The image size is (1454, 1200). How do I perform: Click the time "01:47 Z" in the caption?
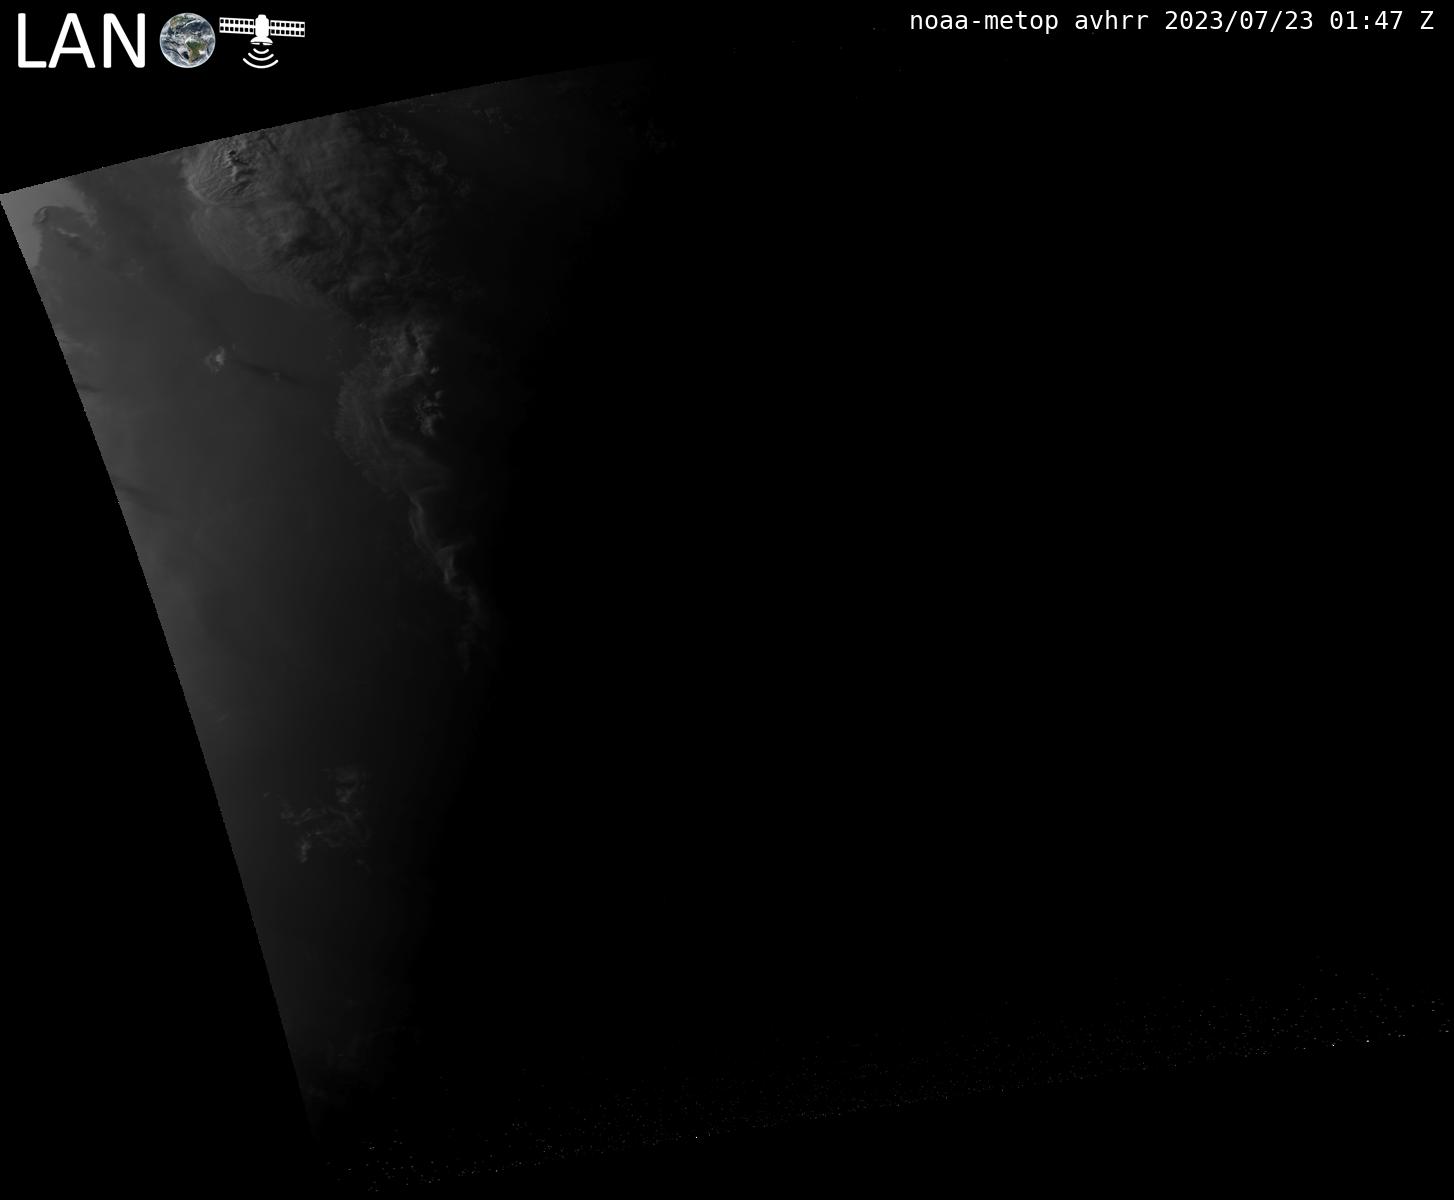1382,21
